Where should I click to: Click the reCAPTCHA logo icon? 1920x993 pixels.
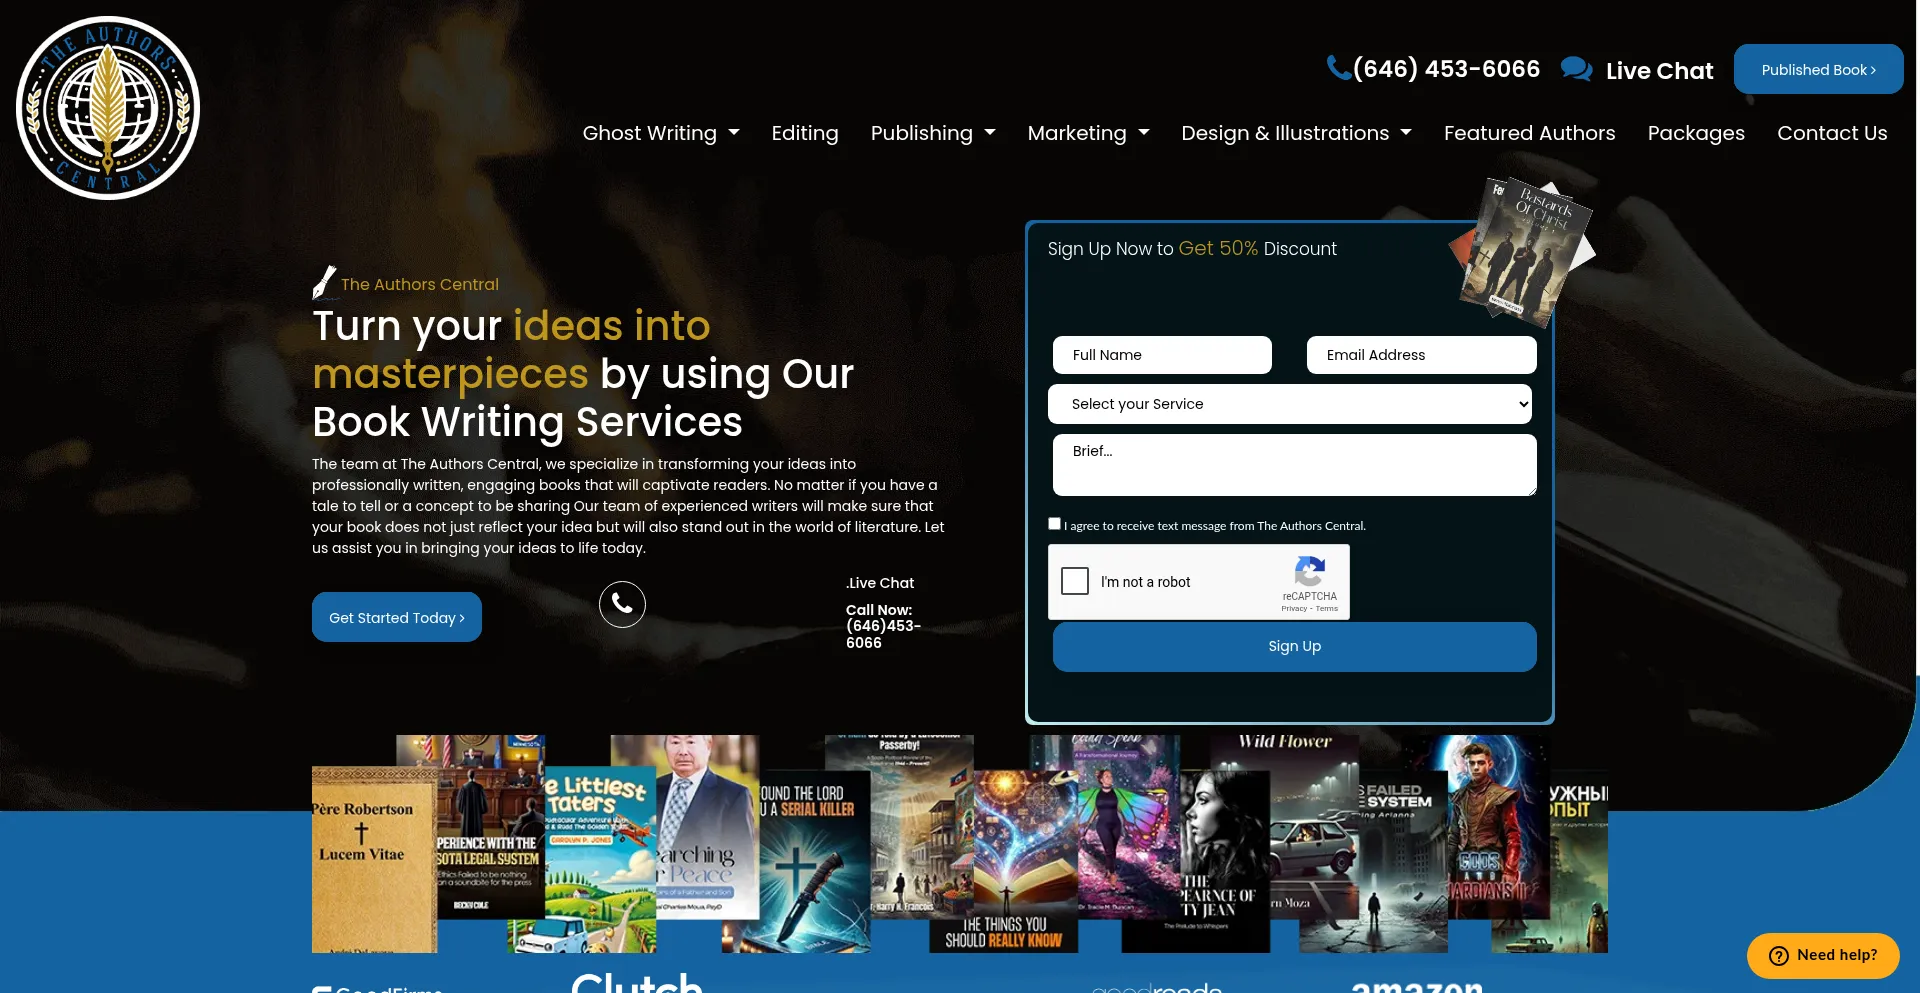tap(1309, 572)
